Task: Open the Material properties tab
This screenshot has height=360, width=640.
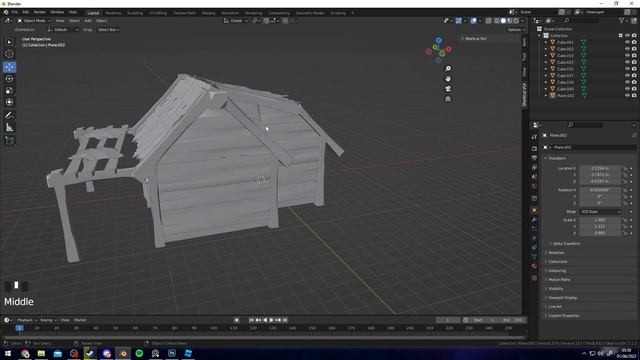Action: click(x=534, y=266)
